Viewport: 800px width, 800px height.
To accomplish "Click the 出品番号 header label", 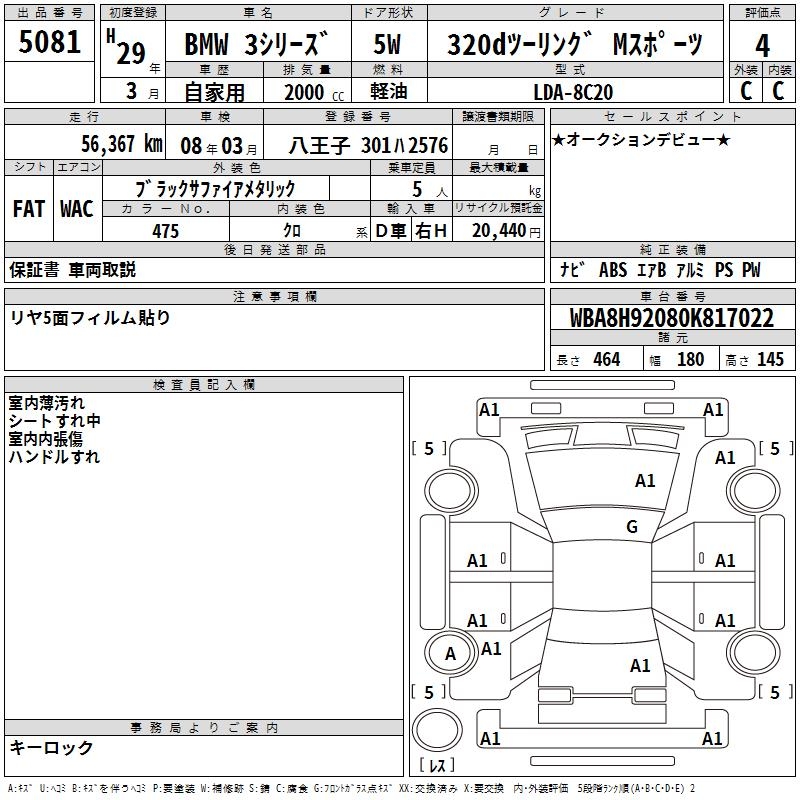I will (x=49, y=13).
